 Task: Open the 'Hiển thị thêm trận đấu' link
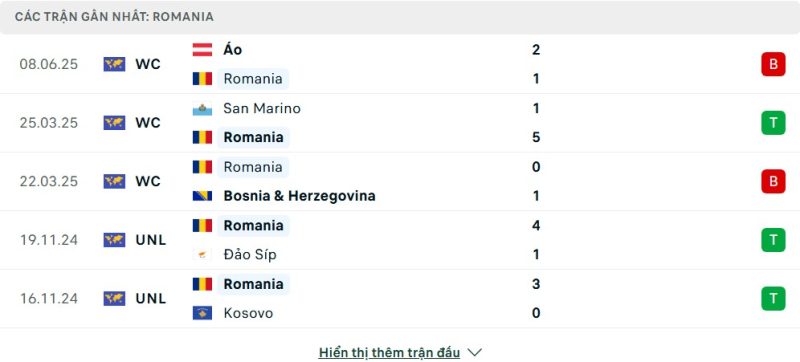pyautogui.click(x=389, y=352)
